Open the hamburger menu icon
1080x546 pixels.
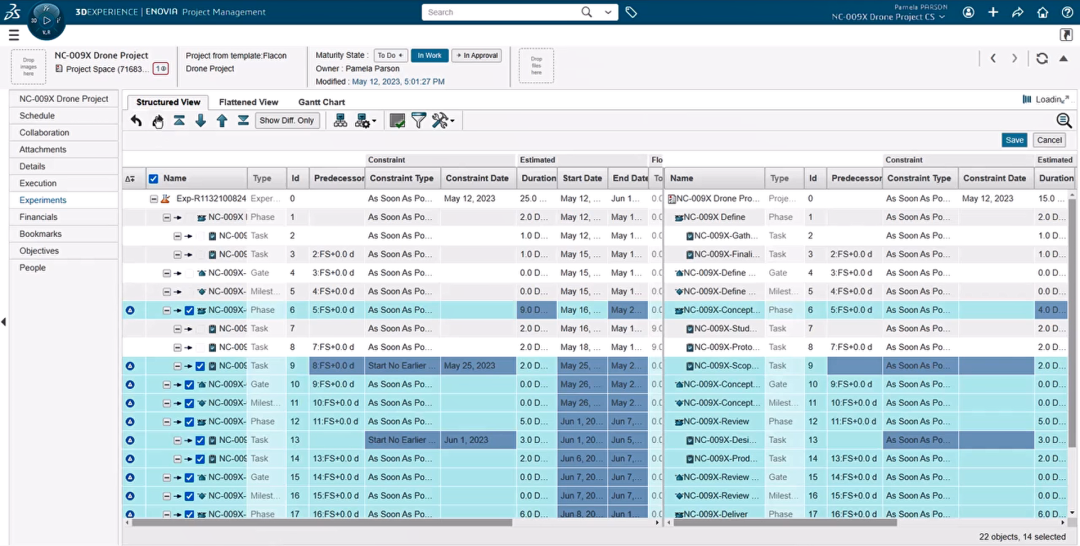click(x=14, y=35)
